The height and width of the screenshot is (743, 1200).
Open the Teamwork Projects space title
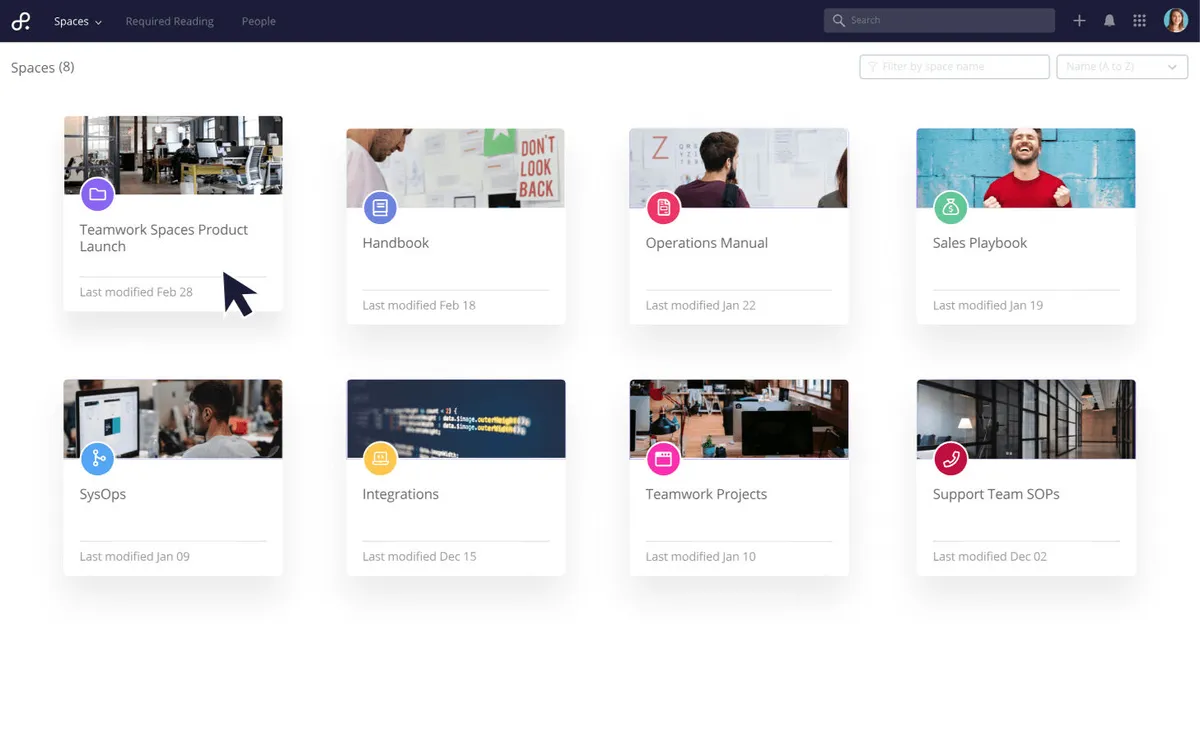tap(707, 494)
